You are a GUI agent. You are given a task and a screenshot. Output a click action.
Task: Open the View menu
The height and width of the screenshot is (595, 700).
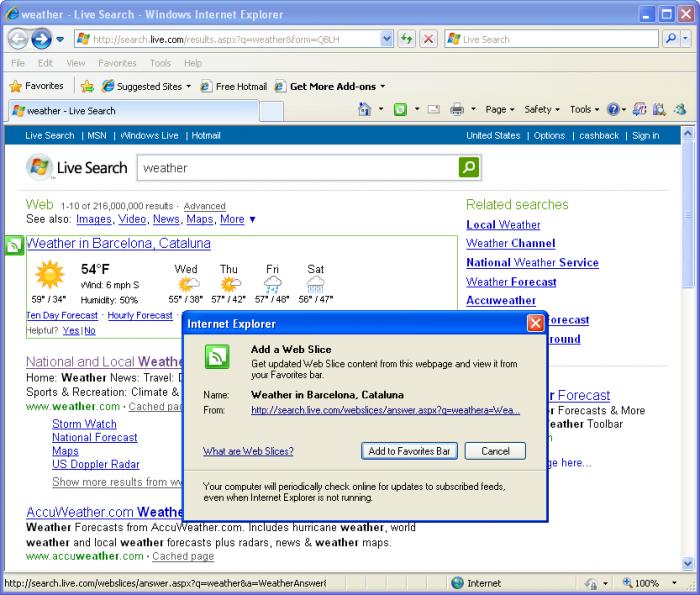pyautogui.click(x=76, y=63)
